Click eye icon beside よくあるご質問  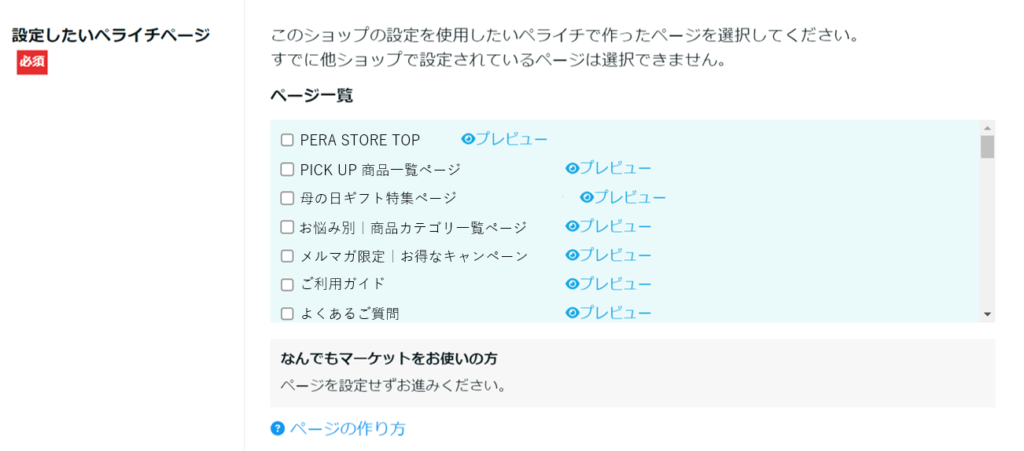572,312
